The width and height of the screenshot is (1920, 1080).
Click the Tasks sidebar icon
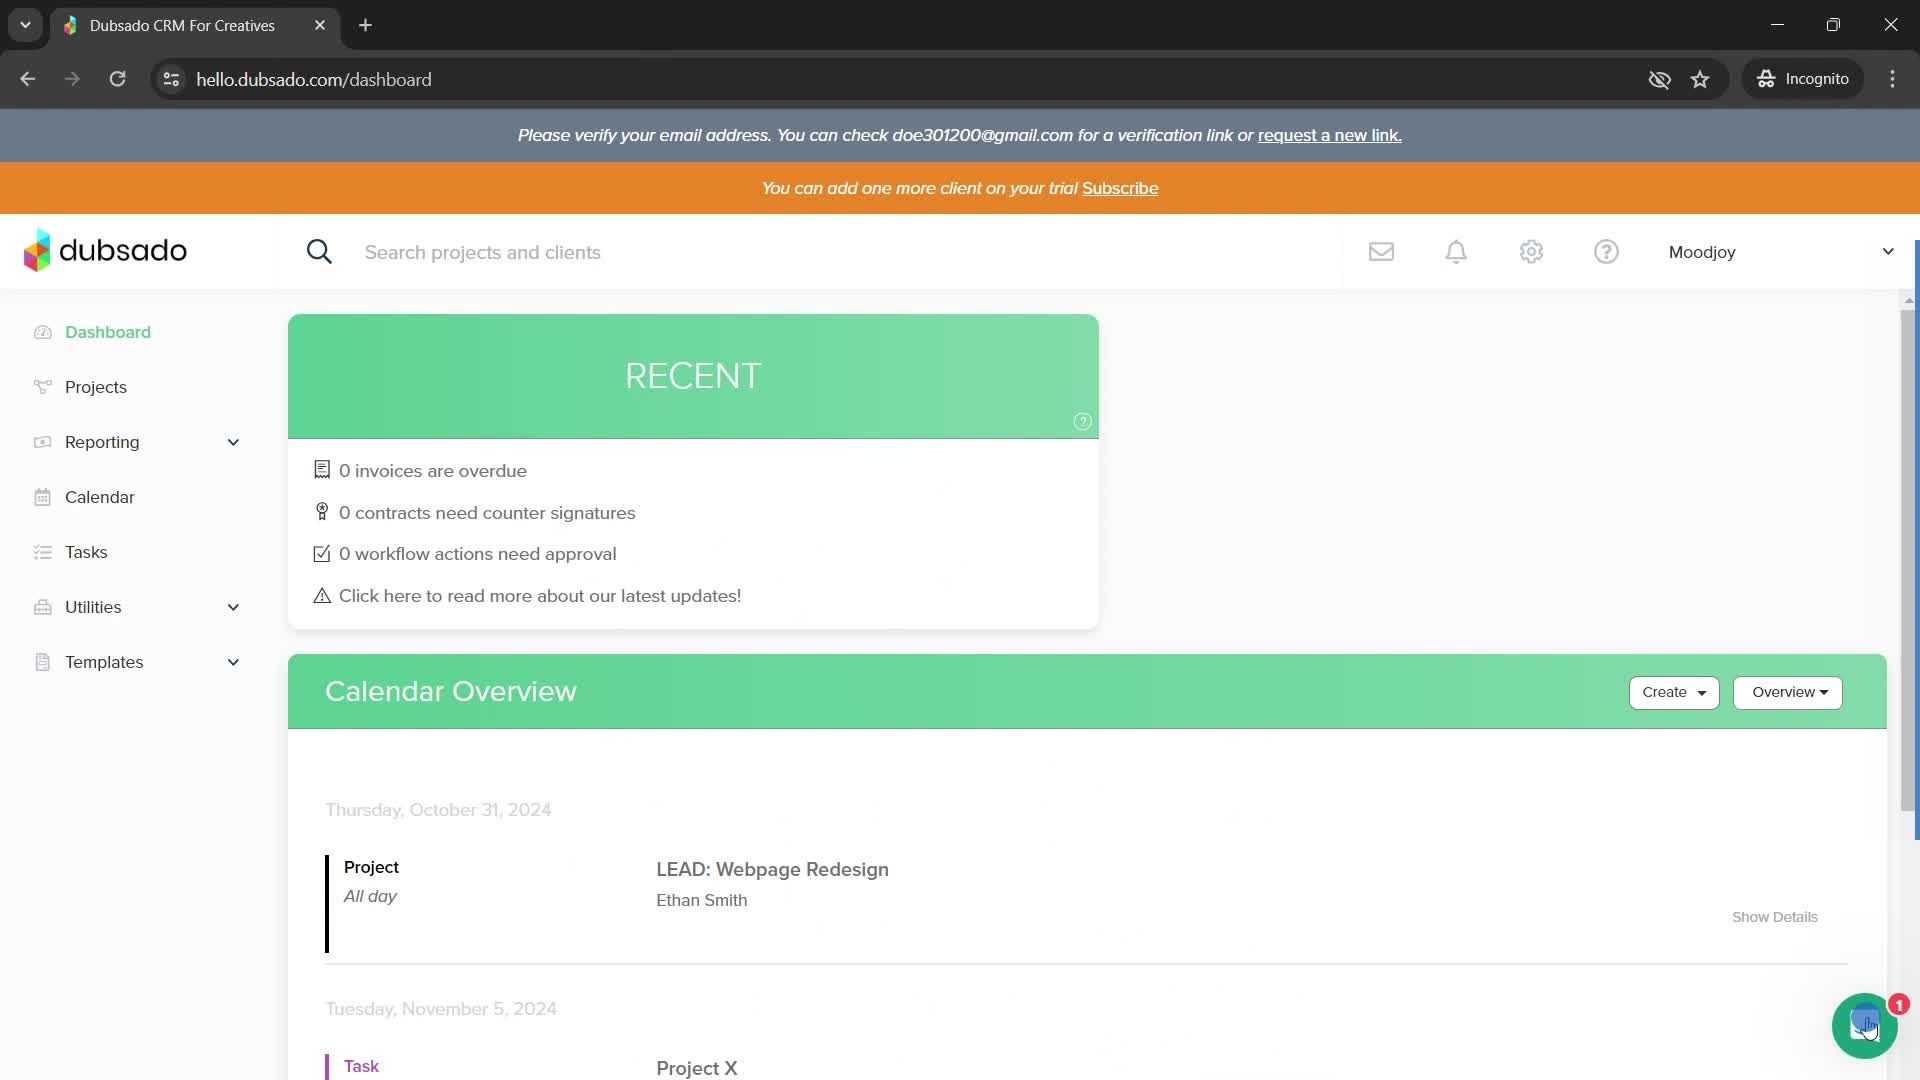click(42, 552)
